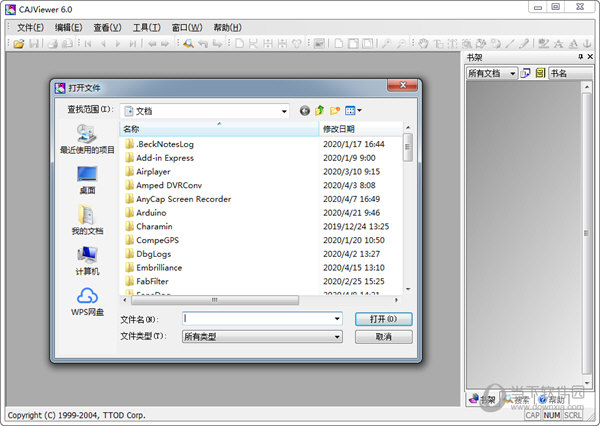Select the Hand pan tool

tap(423, 44)
